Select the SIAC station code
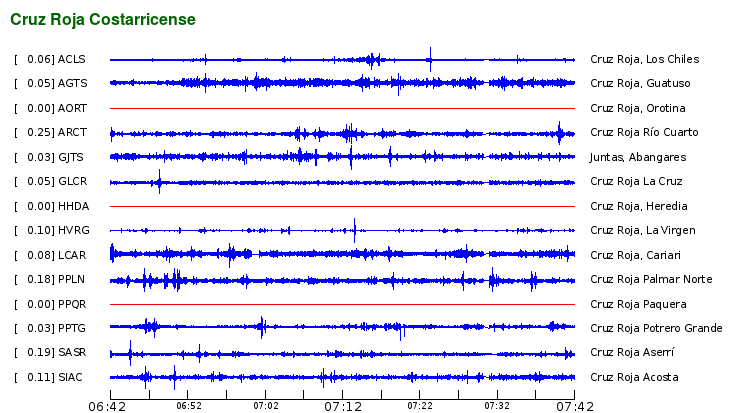 70,377
